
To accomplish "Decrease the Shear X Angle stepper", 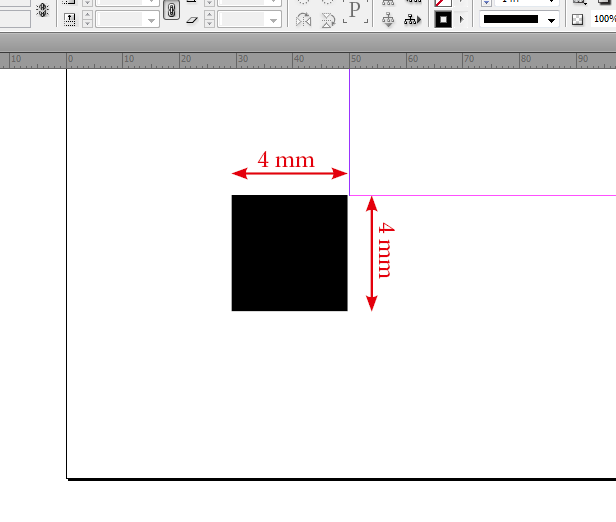I will [209, 23].
